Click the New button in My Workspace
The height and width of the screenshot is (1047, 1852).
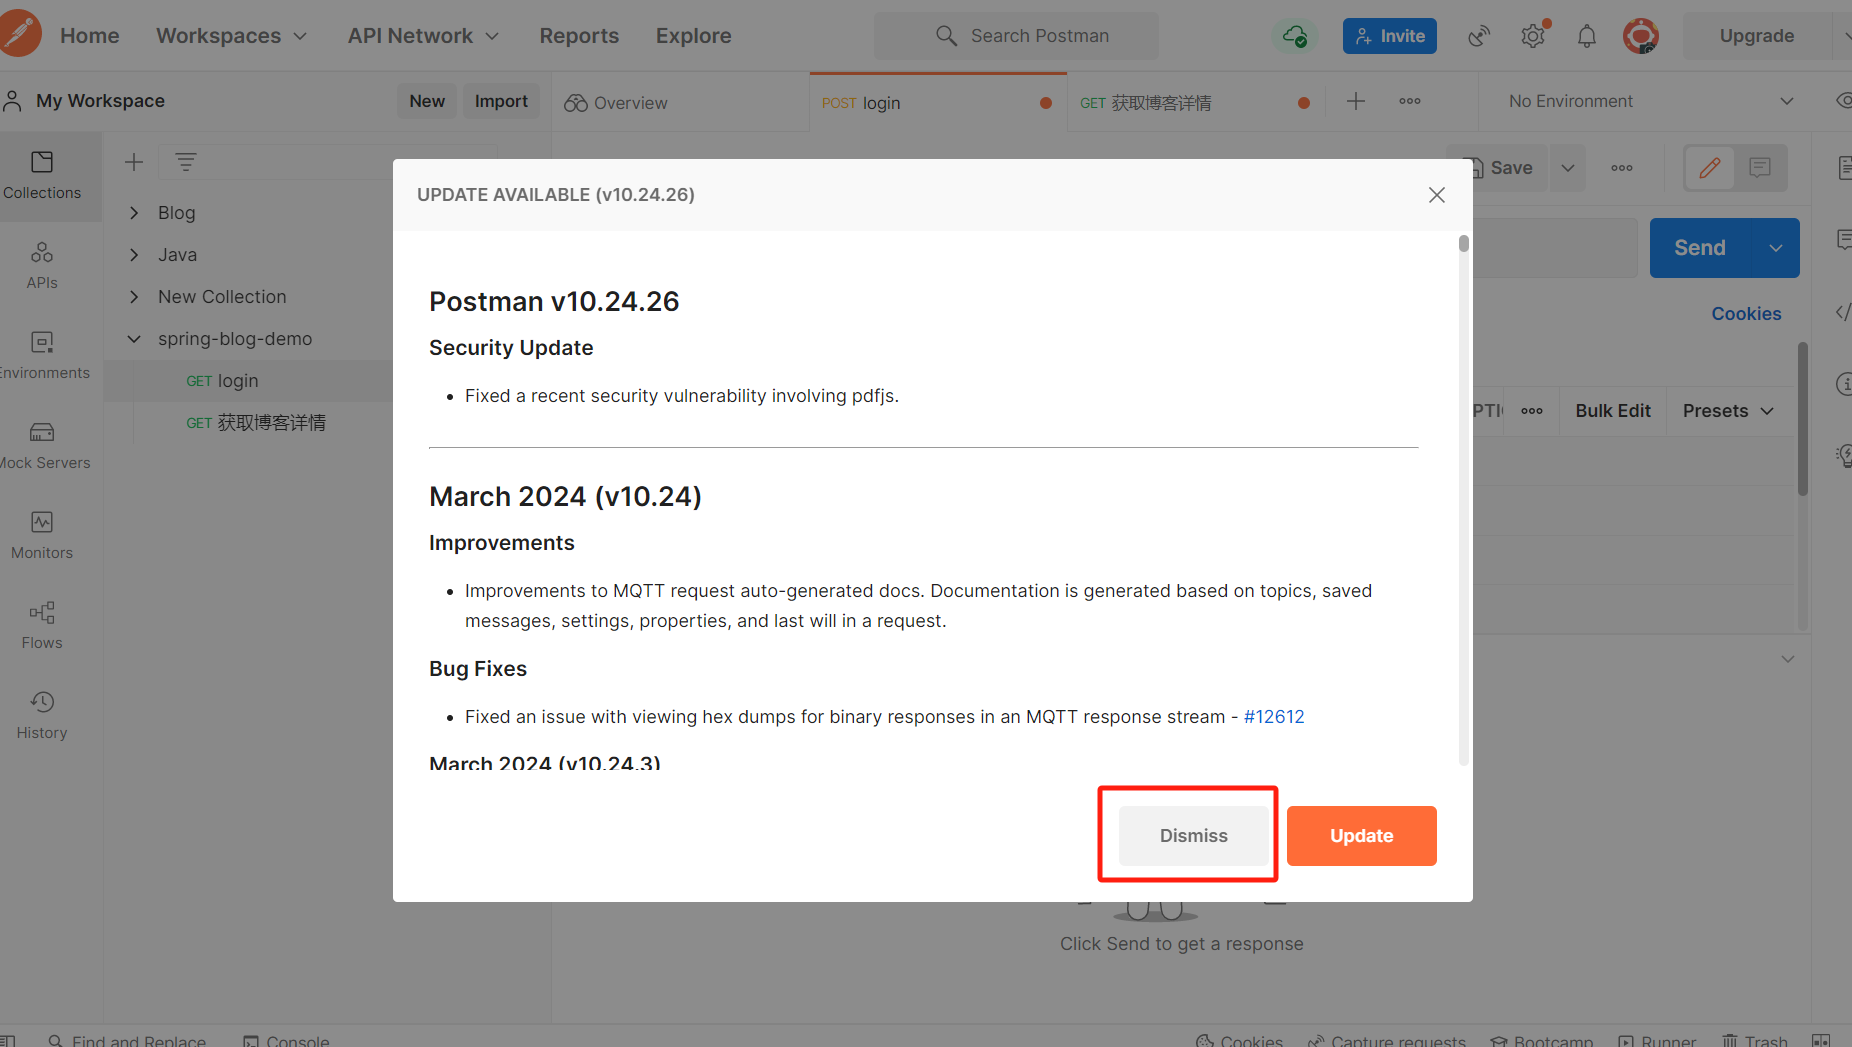tap(427, 101)
